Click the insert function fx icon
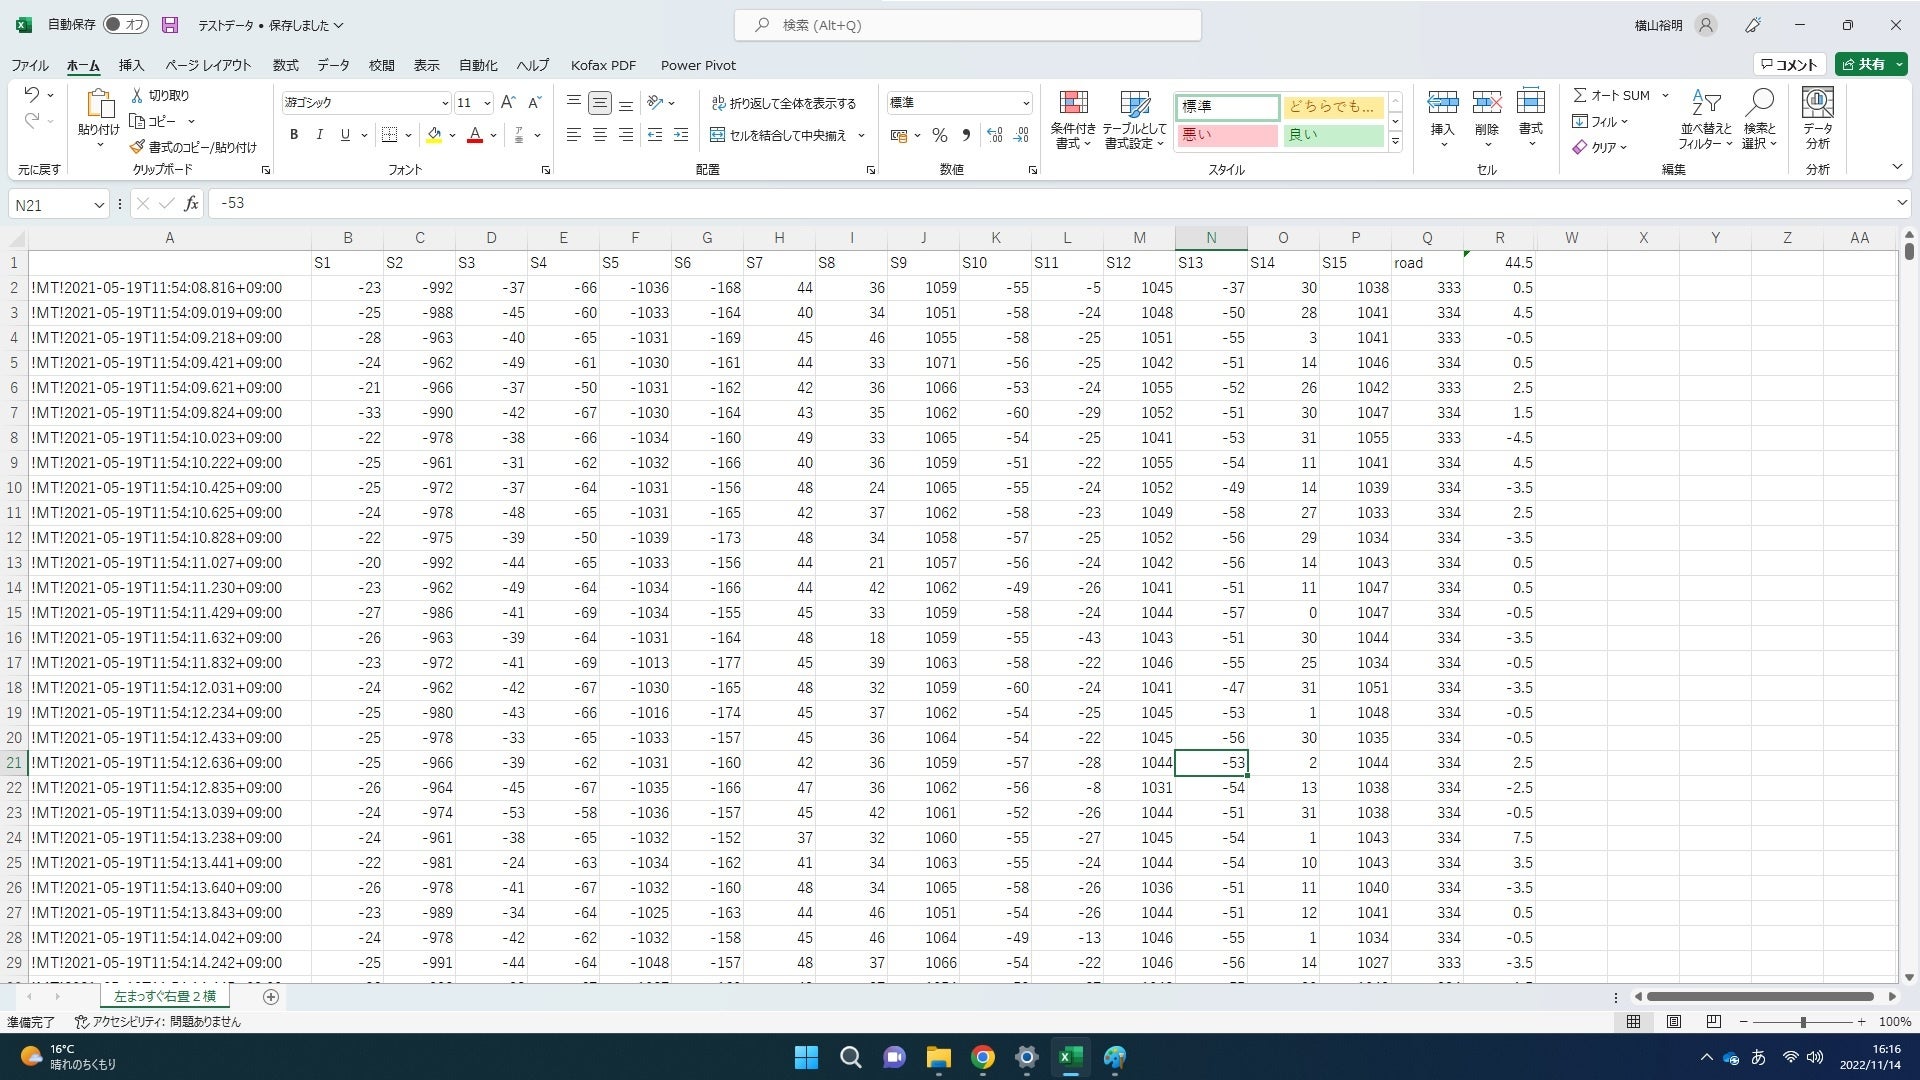 coord(191,204)
